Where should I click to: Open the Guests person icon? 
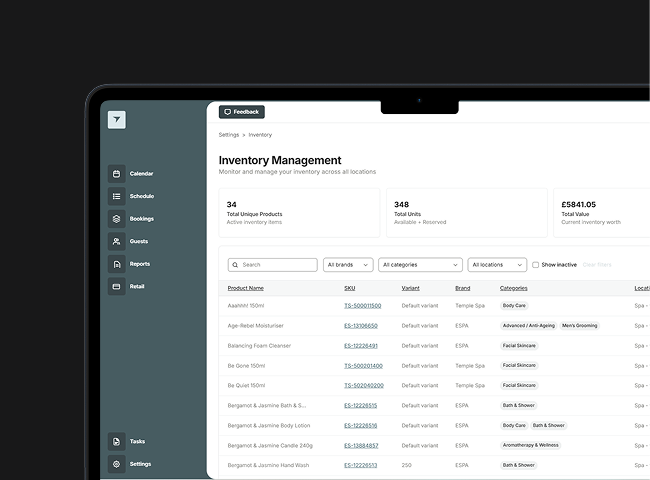click(x=116, y=241)
